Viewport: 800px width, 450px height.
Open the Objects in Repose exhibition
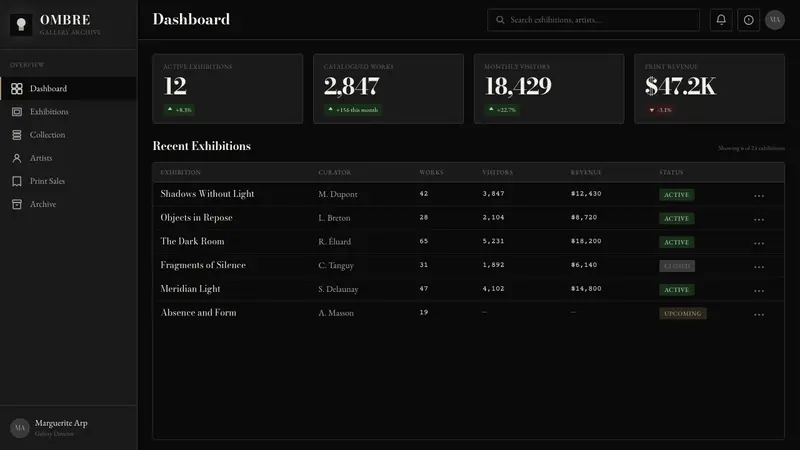click(x=196, y=217)
